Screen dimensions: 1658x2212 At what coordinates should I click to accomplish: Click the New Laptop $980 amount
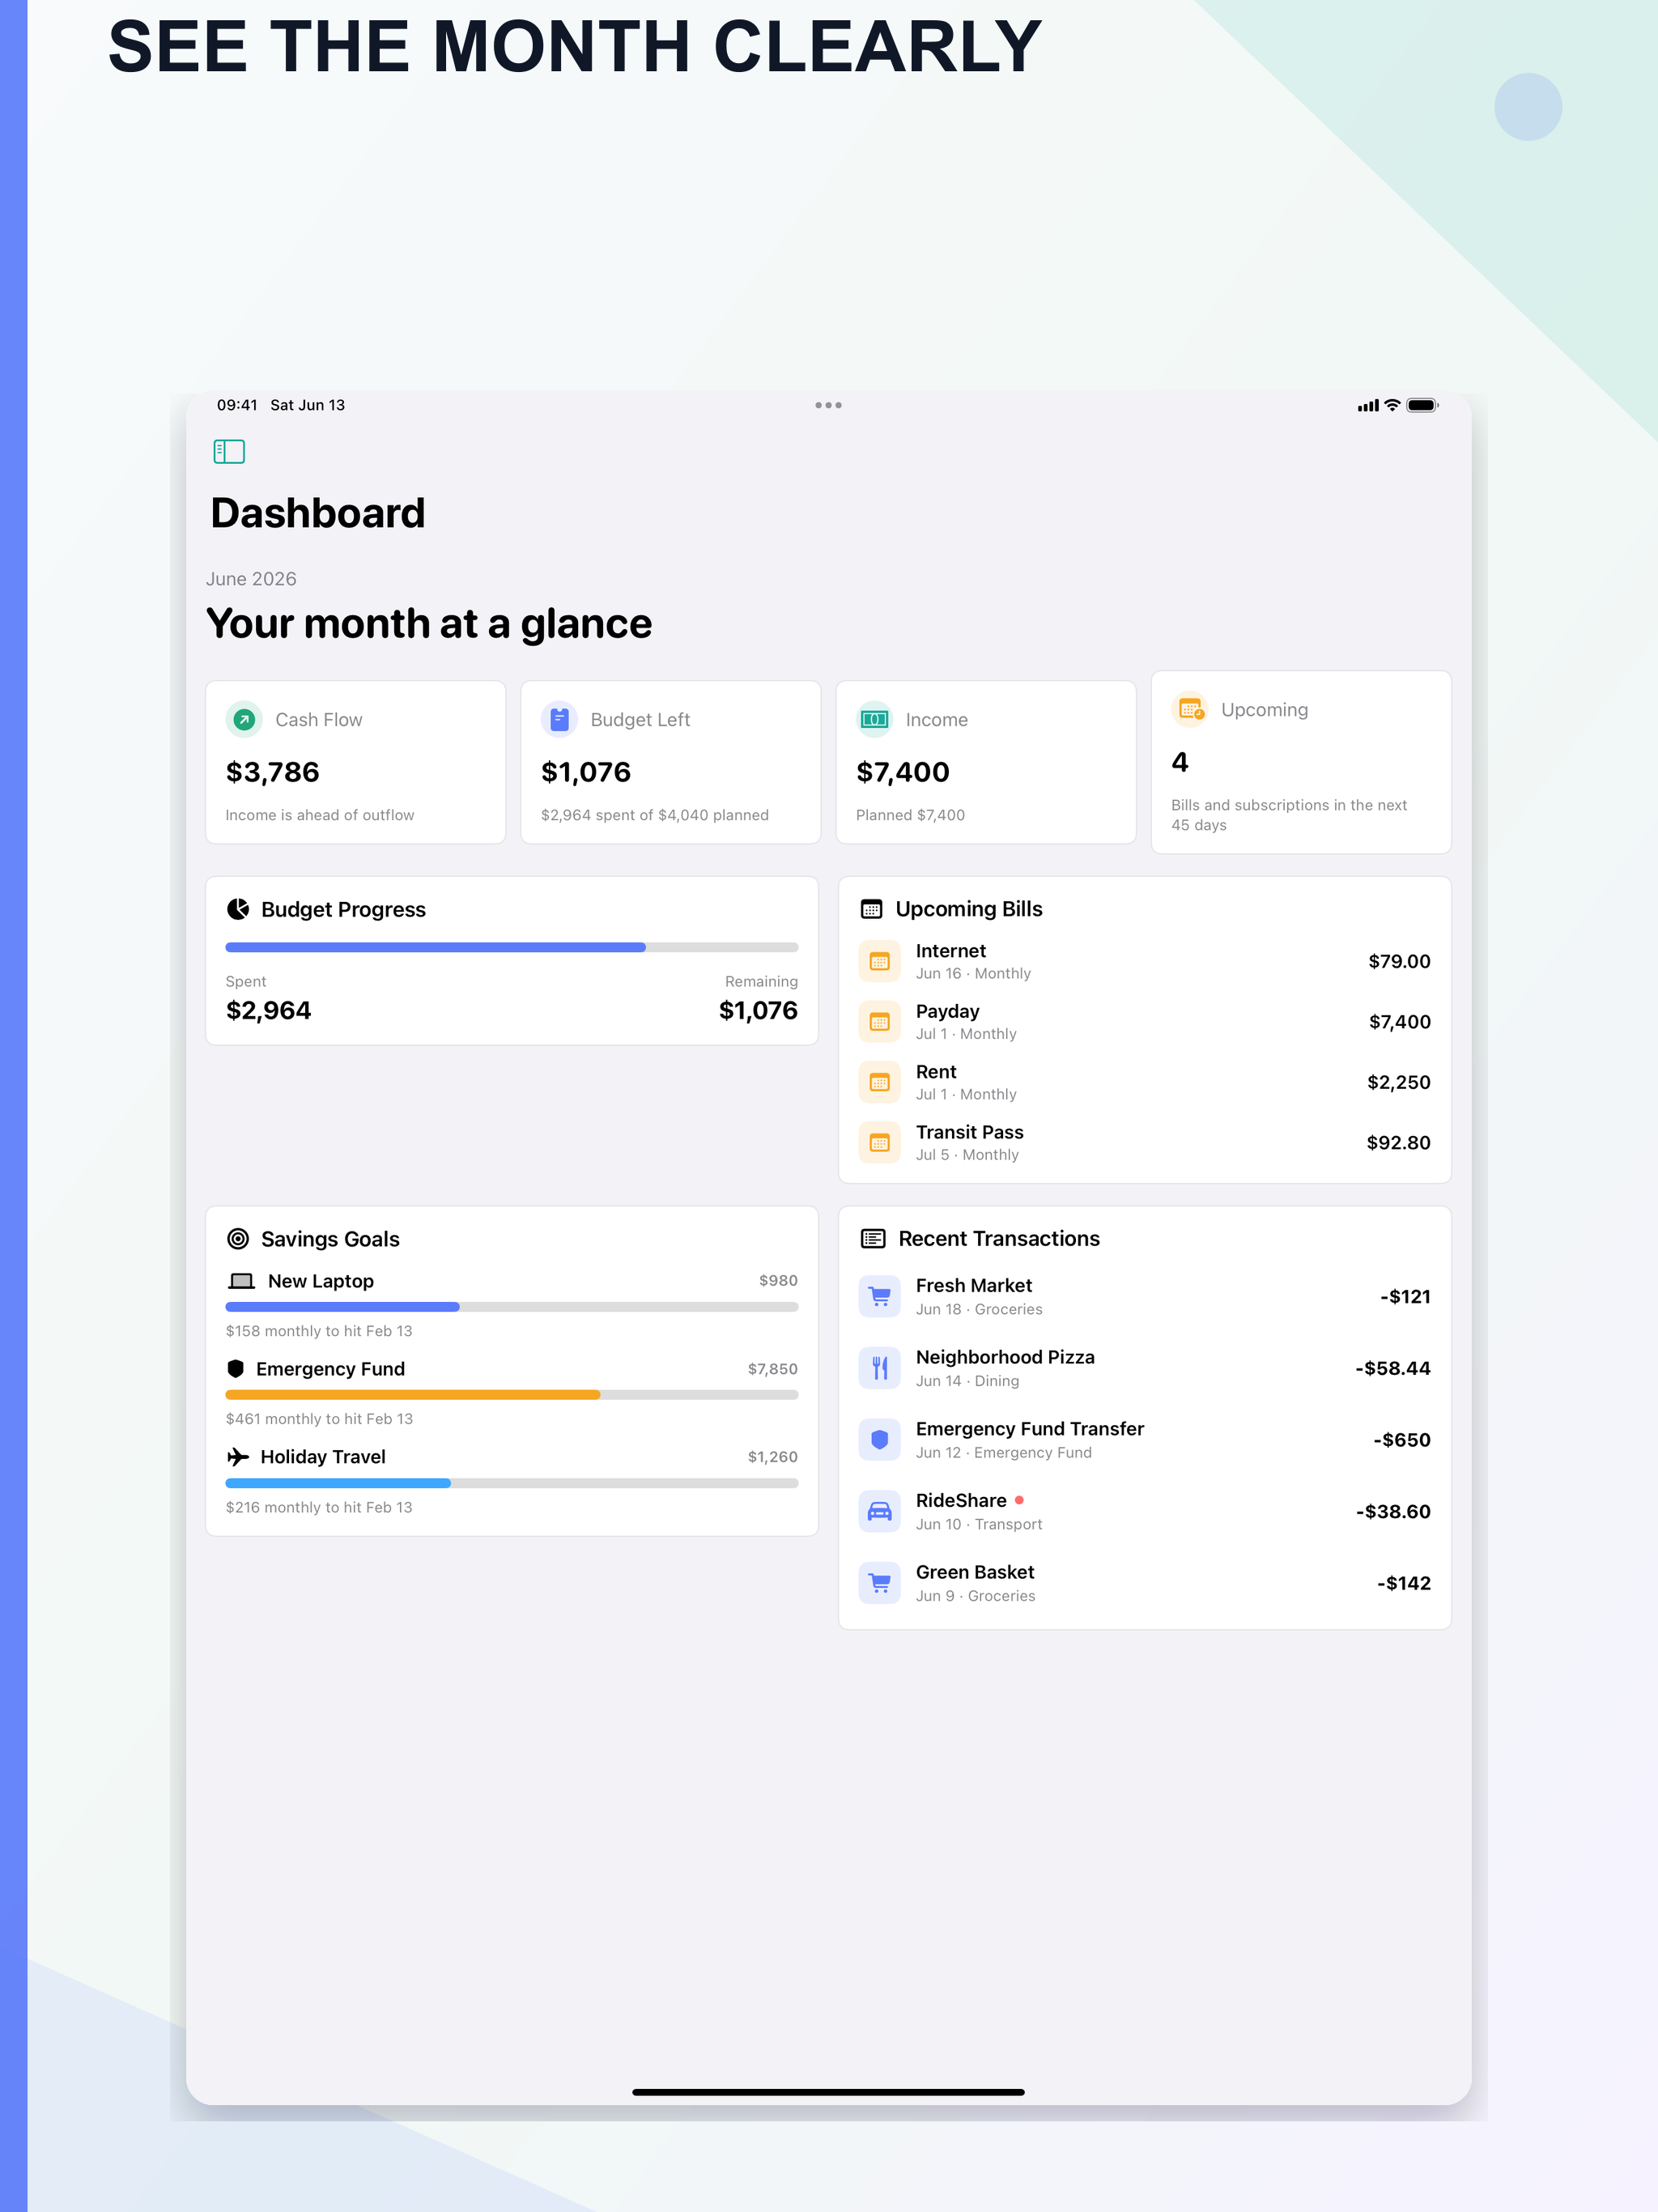(778, 1281)
